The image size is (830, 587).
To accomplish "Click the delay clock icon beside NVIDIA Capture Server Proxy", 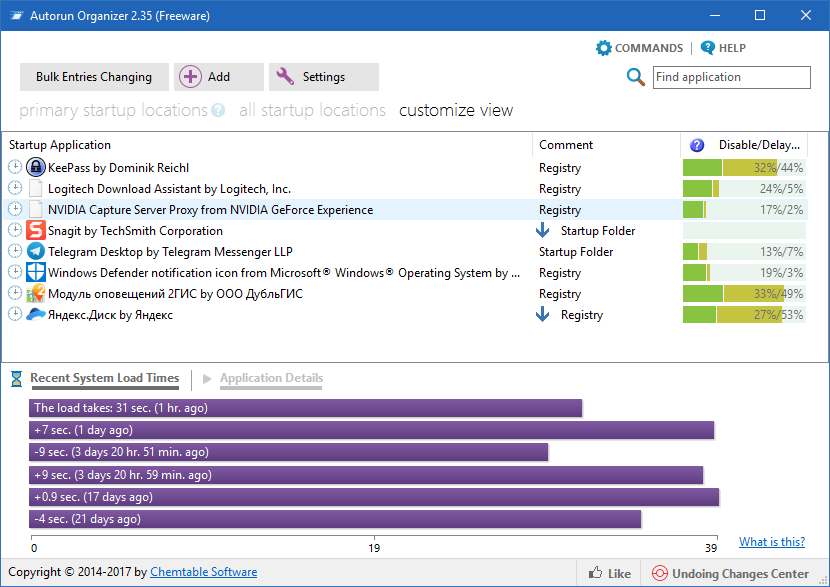I will 15,210.
